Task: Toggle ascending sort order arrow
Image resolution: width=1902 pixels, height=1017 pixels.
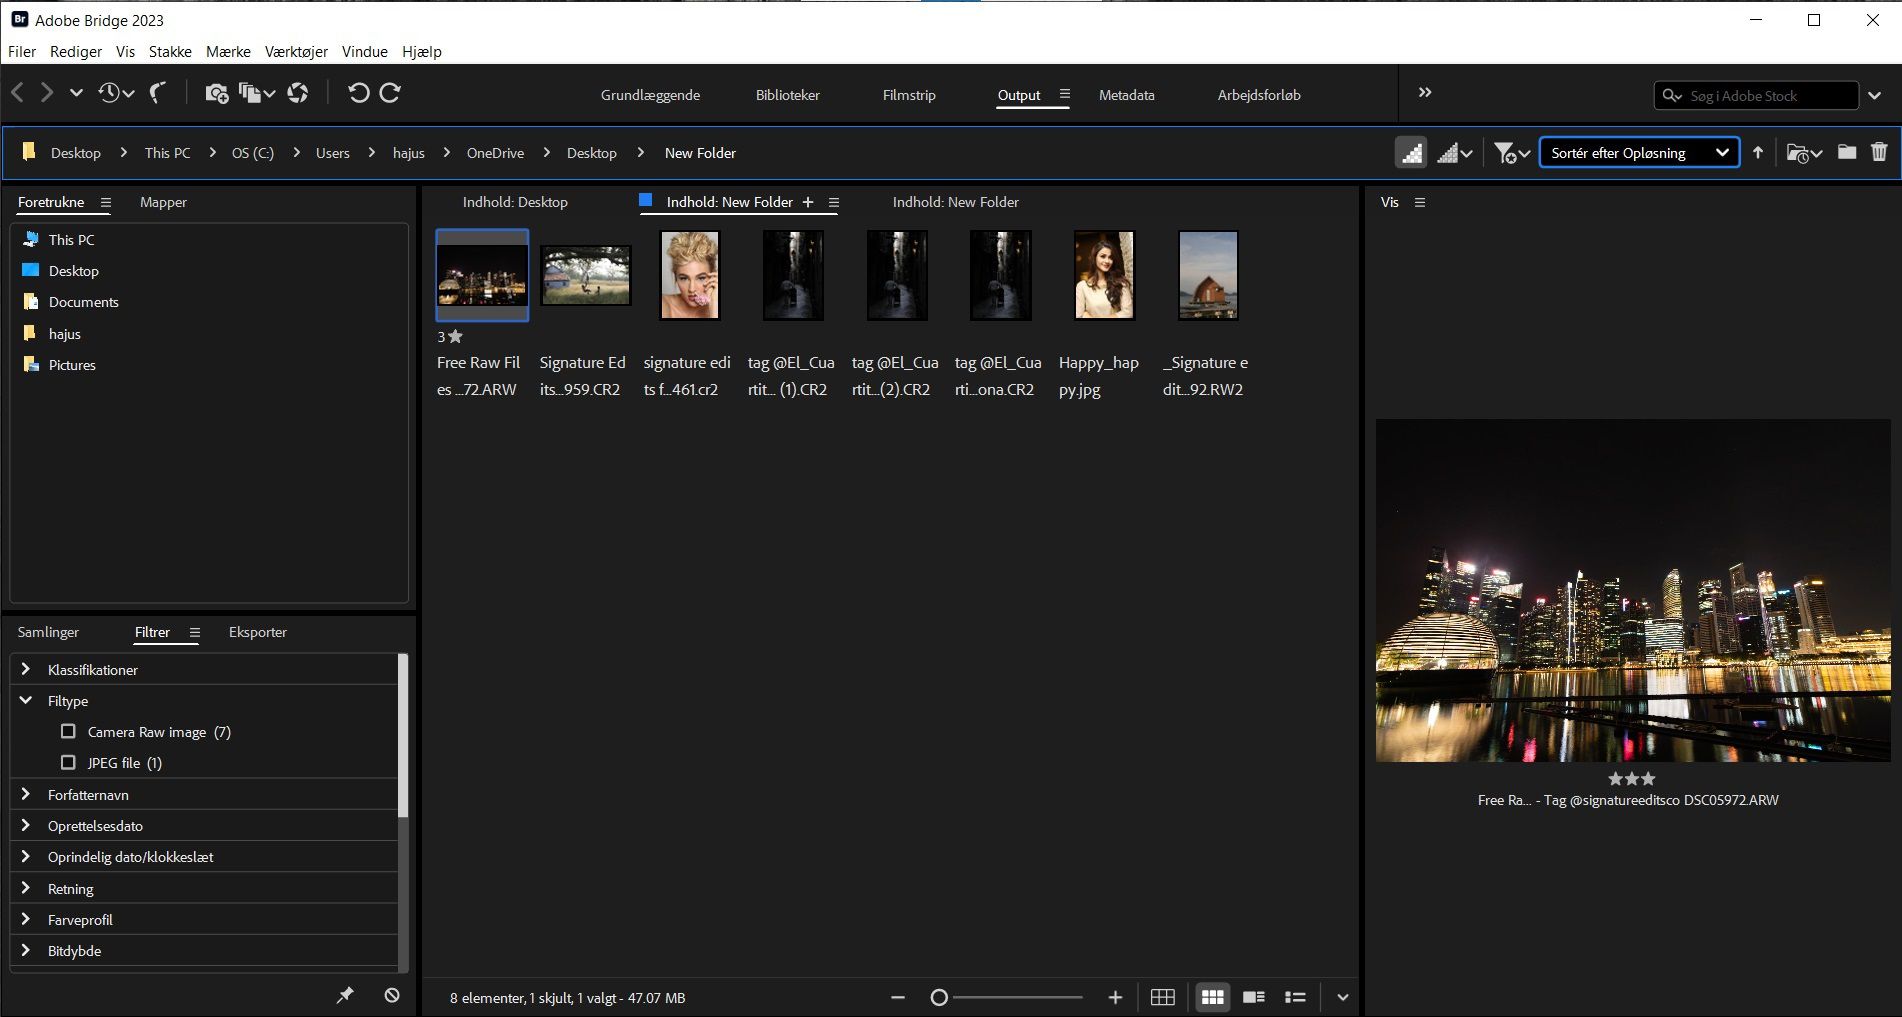Action: click(x=1758, y=153)
